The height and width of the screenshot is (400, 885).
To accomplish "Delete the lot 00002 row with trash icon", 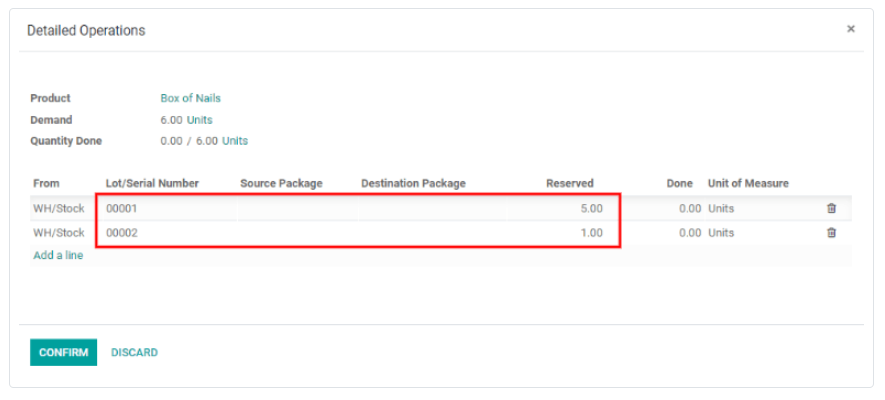I will [831, 233].
